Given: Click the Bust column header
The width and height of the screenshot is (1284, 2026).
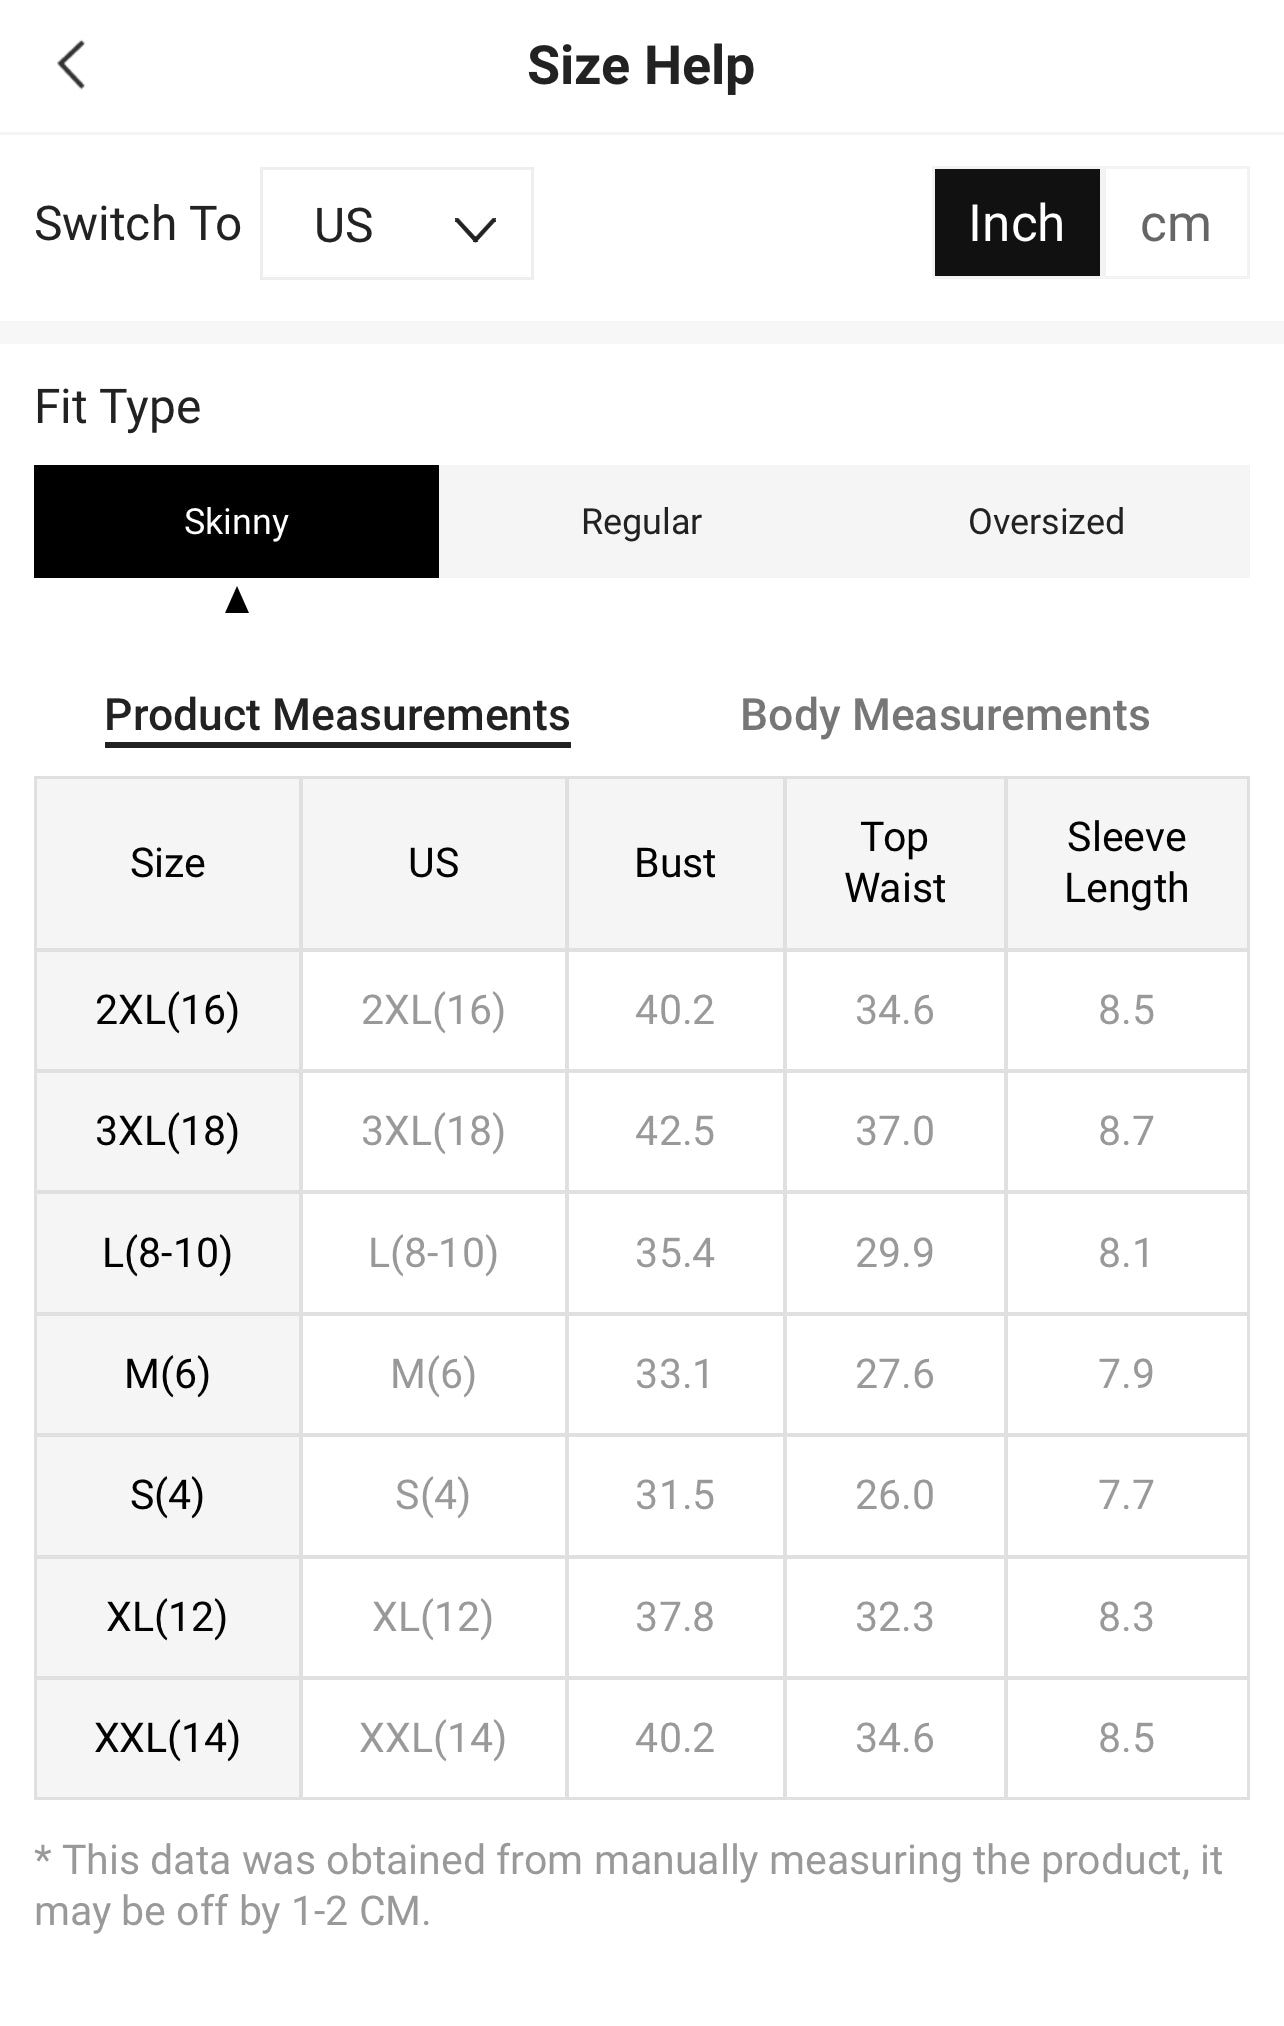Looking at the screenshot, I should click(x=675, y=863).
